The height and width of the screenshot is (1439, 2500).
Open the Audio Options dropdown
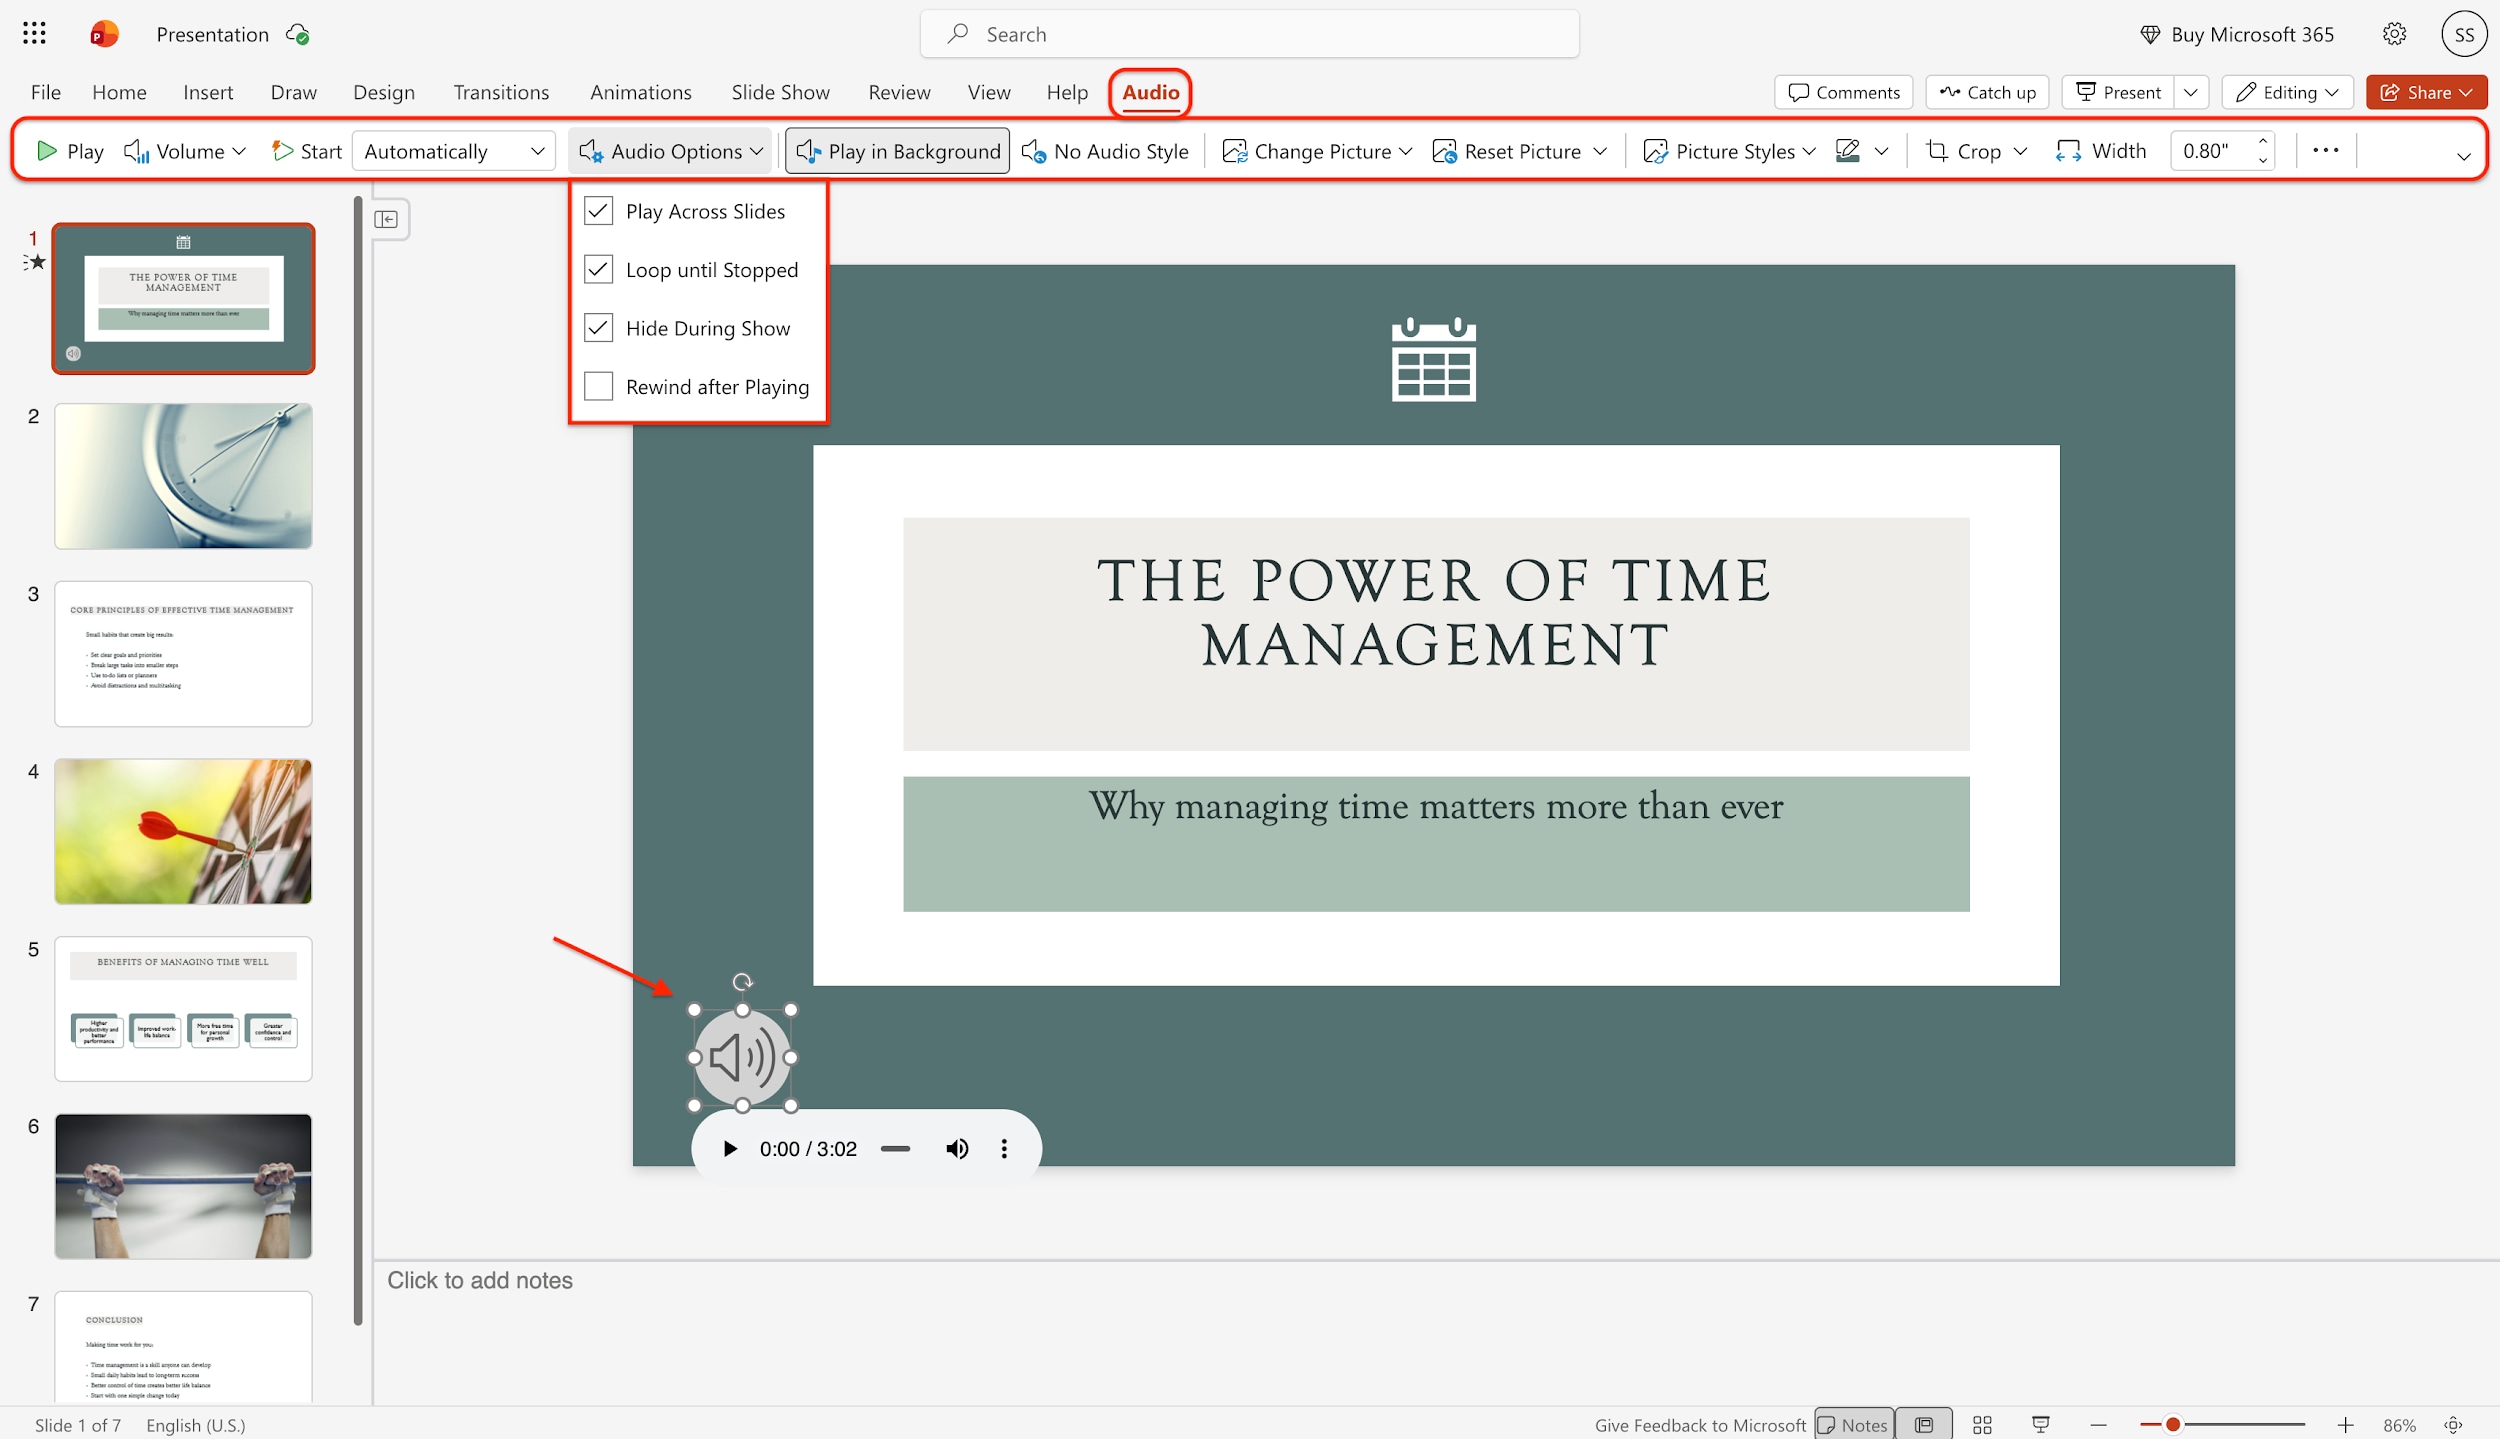[x=669, y=151]
